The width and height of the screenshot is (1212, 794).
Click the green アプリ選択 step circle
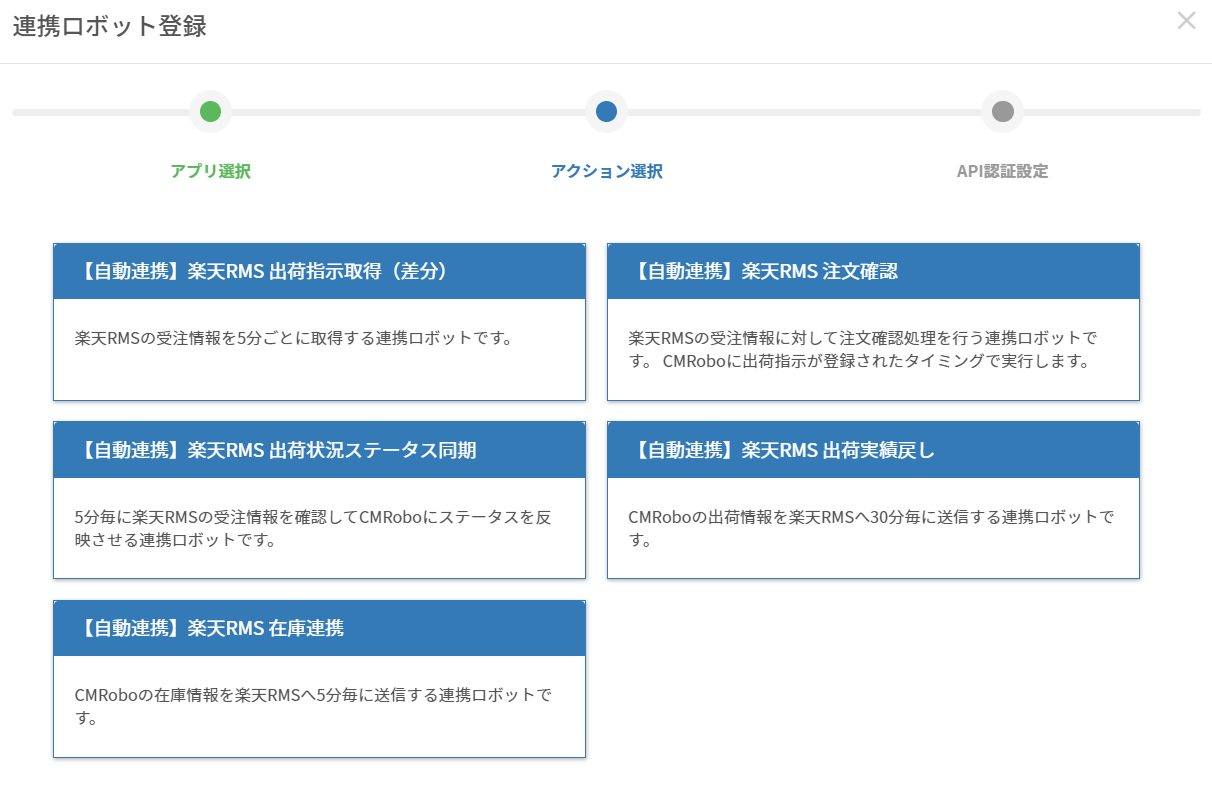[210, 112]
